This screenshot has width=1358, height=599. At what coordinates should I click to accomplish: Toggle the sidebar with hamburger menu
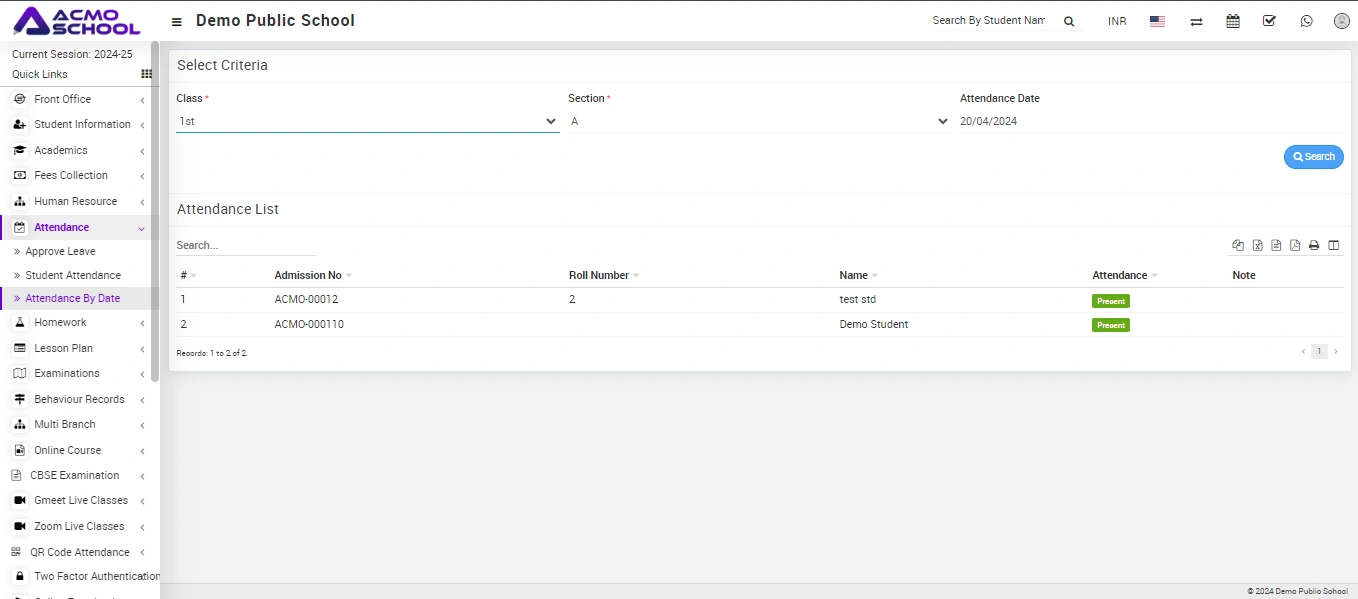click(177, 21)
